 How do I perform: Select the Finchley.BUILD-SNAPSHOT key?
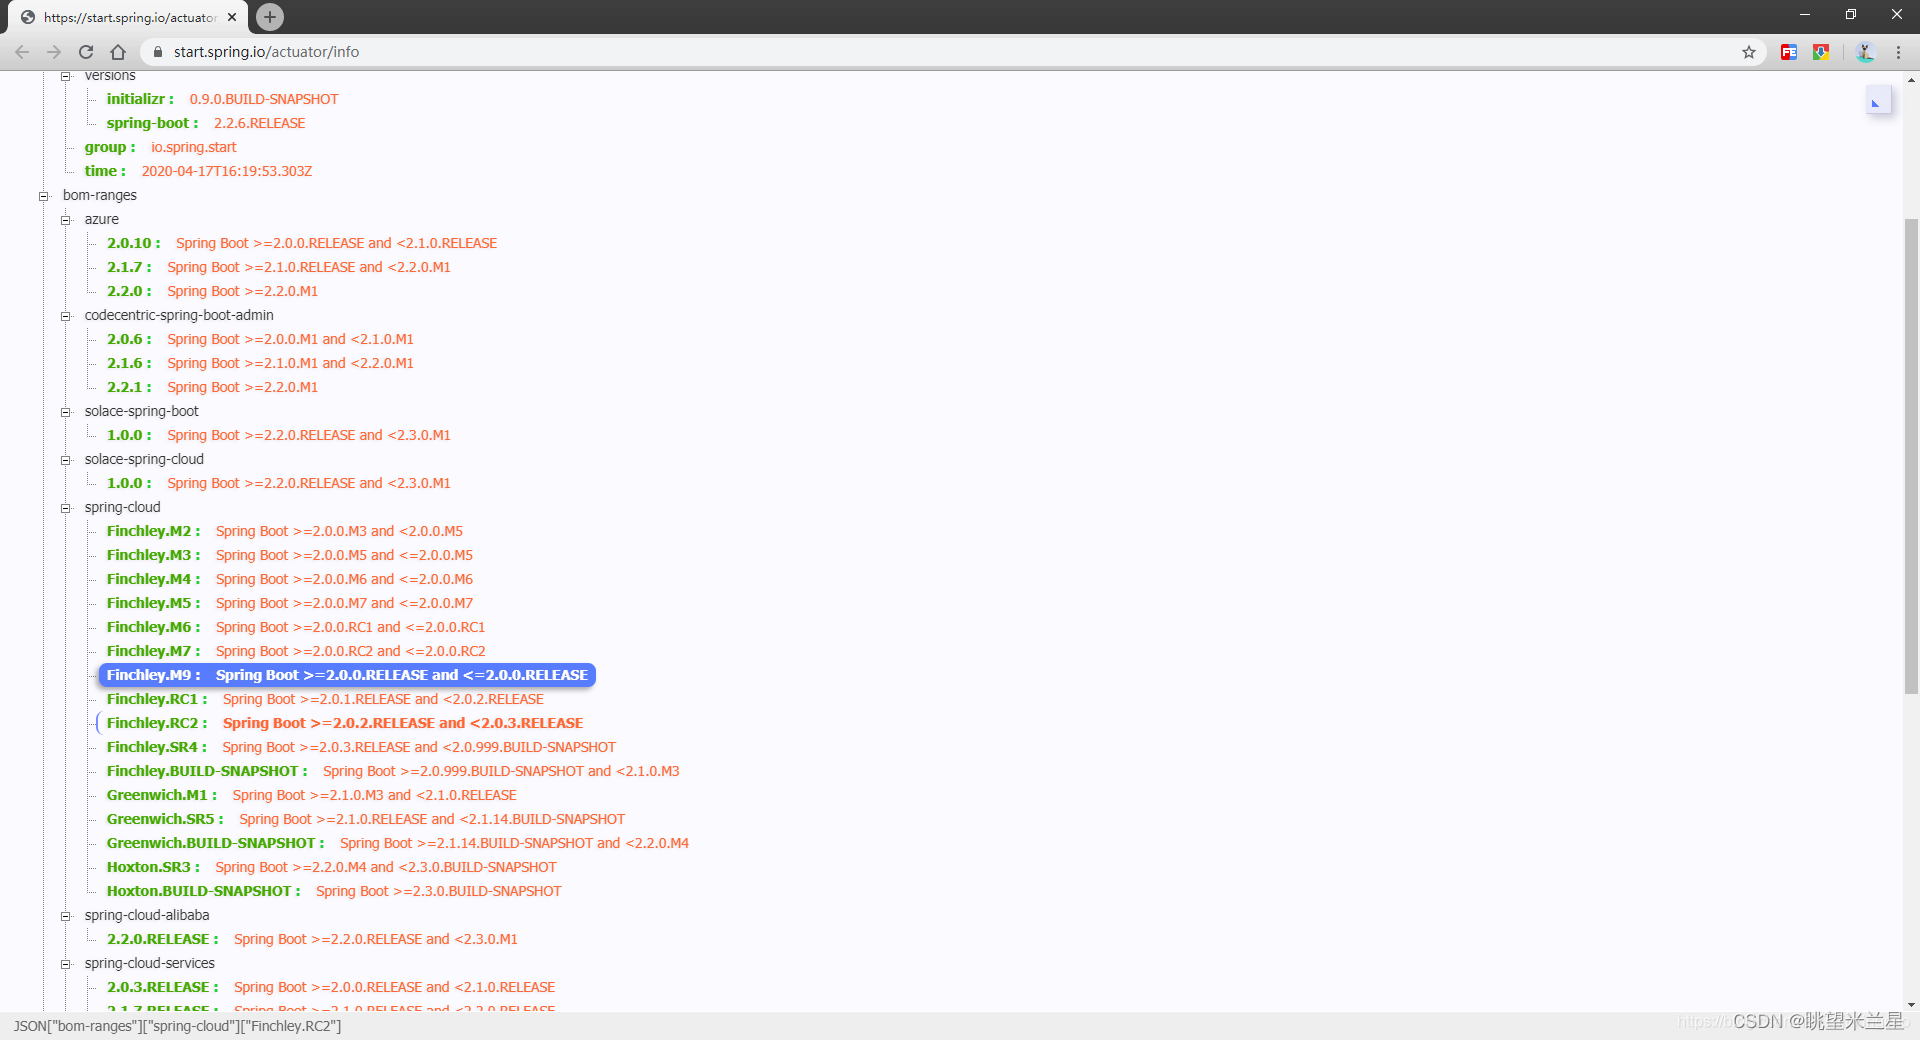tap(203, 771)
